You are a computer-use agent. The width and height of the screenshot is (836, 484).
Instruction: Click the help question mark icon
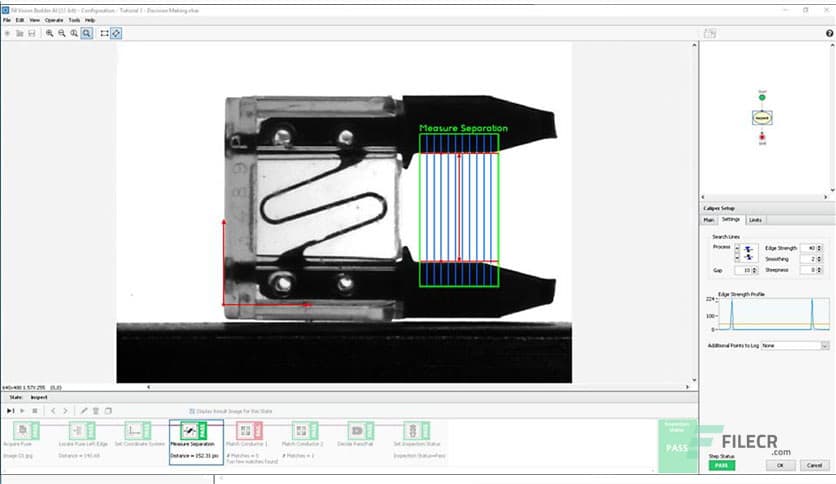click(x=829, y=33)
